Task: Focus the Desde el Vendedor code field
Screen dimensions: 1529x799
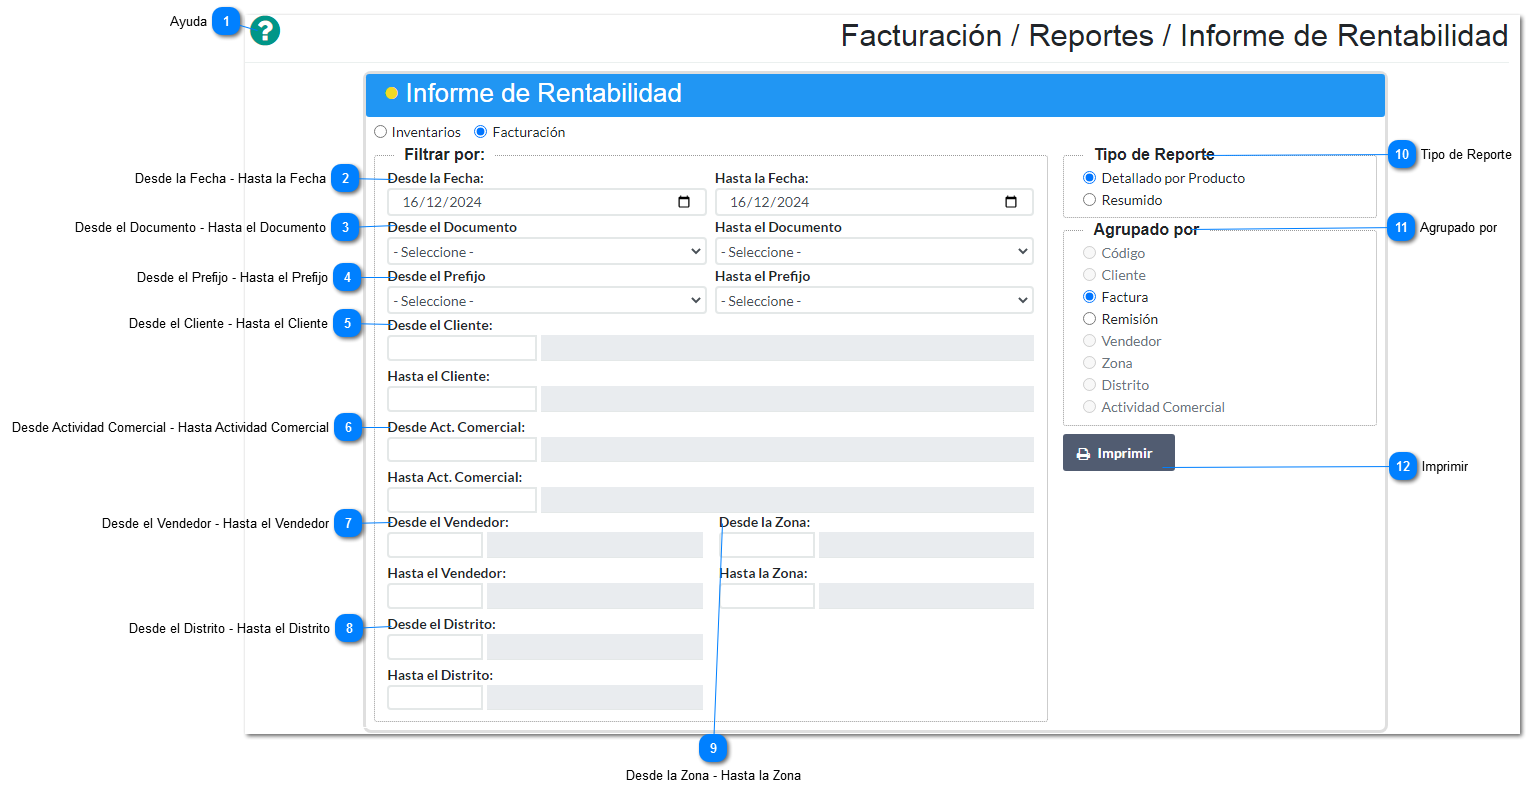Action: [x=435, y=545]
